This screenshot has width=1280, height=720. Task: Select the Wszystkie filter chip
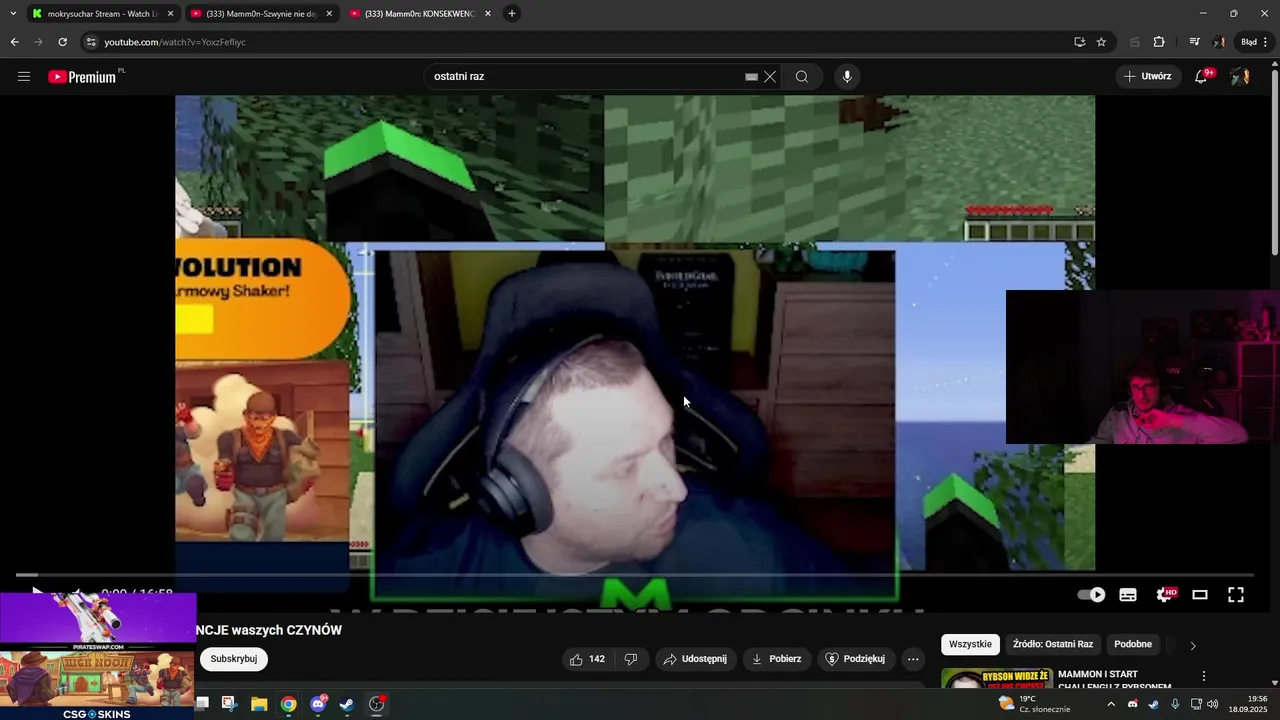(970, 644)
